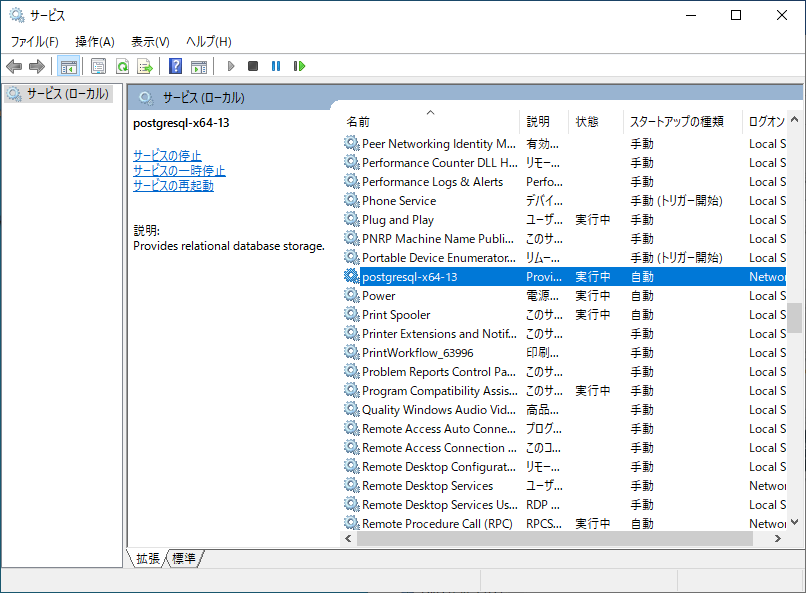Image resolution: width=806 pixels, height=593 pixels.
Task: Click the サービスの停止 link
Action: coord(167,156)
